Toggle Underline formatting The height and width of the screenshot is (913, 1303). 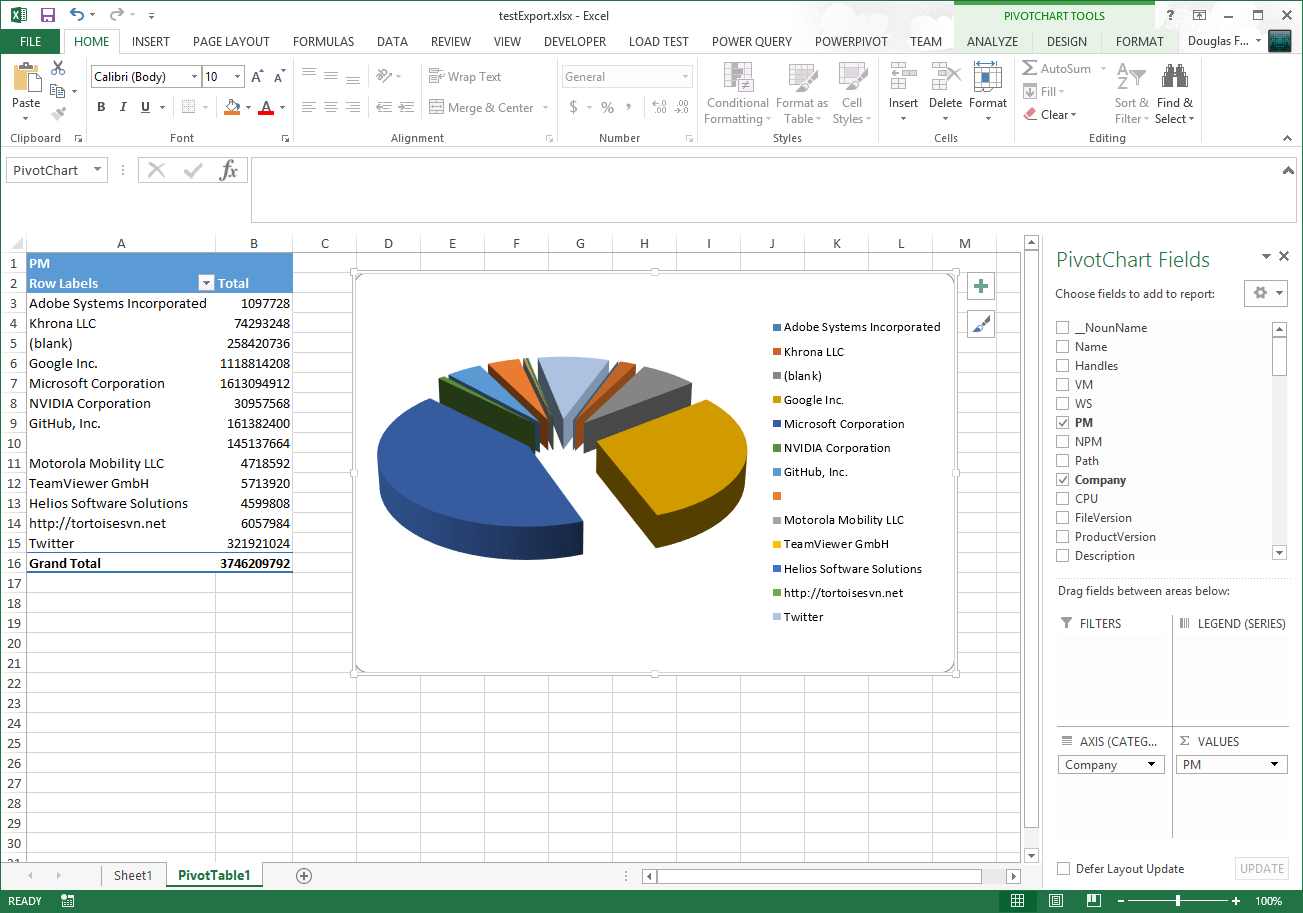pos(146,107)
